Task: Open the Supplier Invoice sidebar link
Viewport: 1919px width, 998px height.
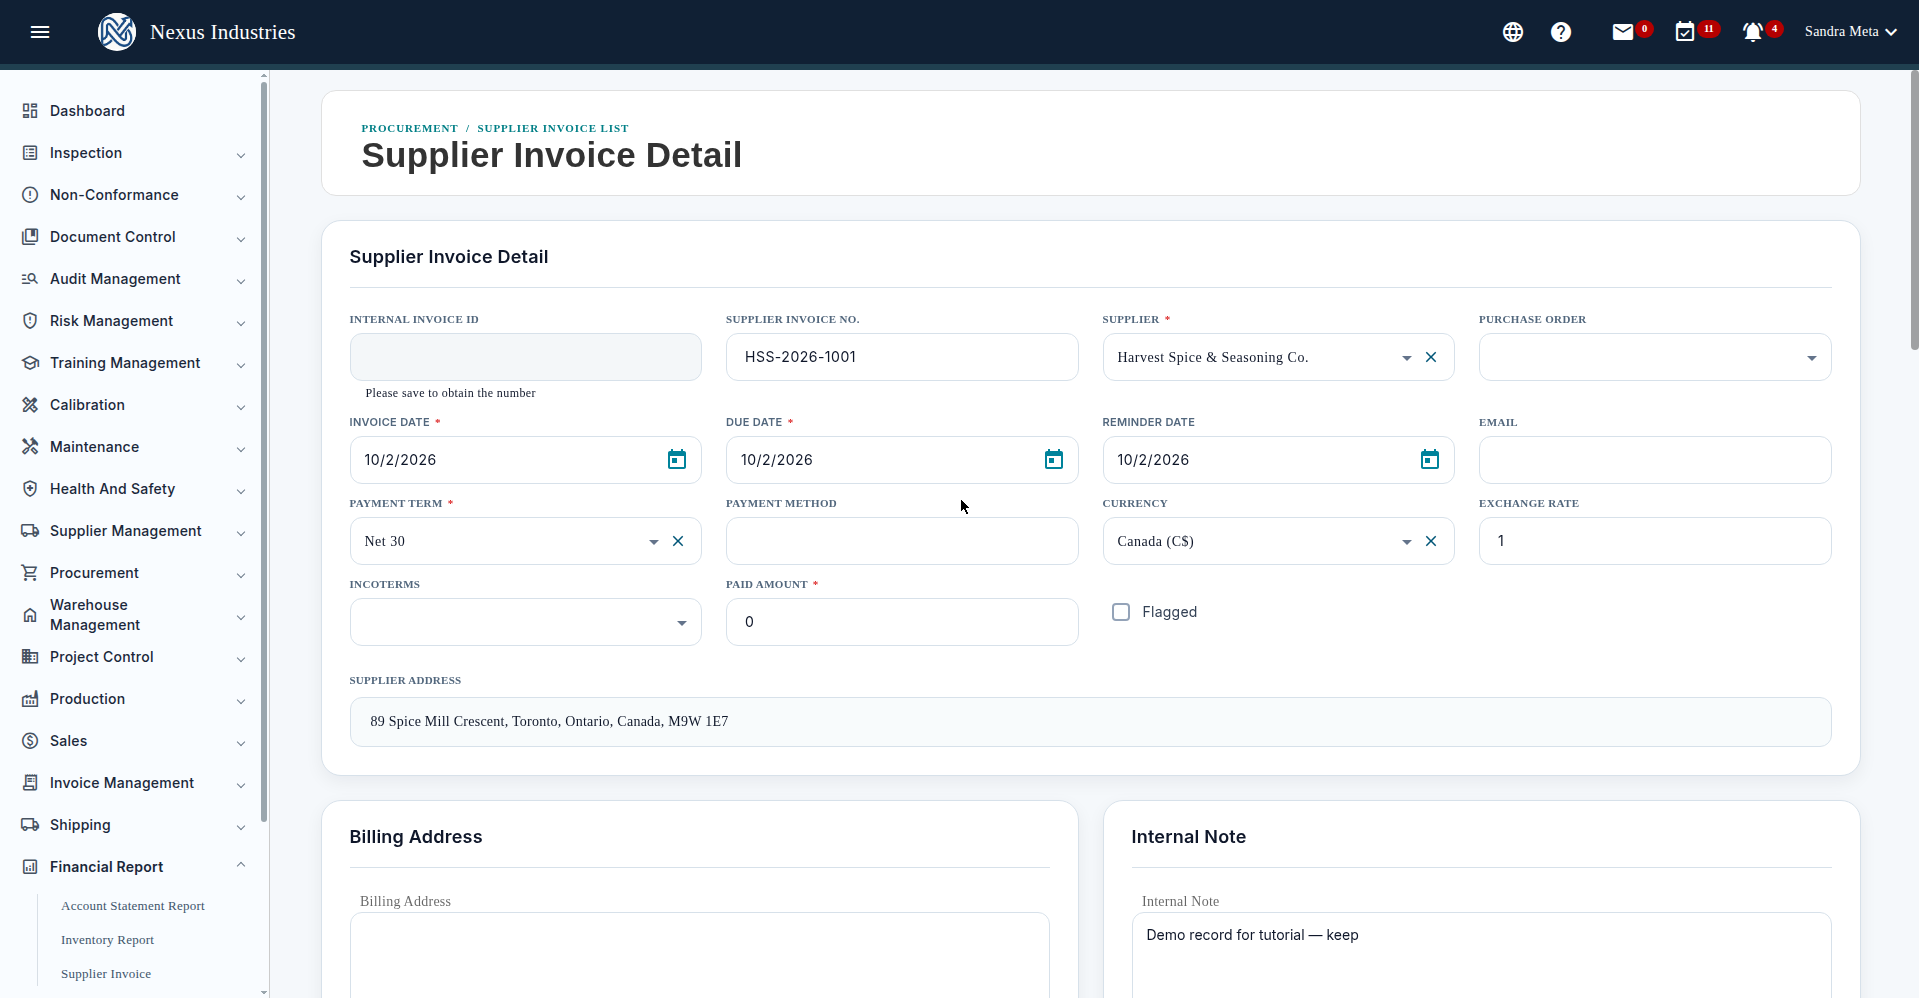Action: [x=106, y=974]
